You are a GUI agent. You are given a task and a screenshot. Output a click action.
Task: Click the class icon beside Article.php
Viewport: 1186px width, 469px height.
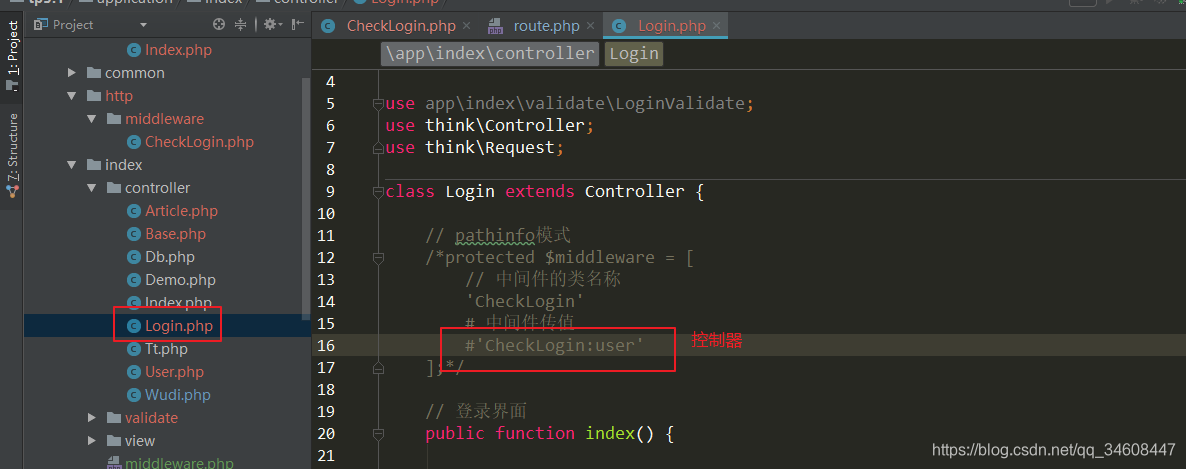[x=133, y=211]
